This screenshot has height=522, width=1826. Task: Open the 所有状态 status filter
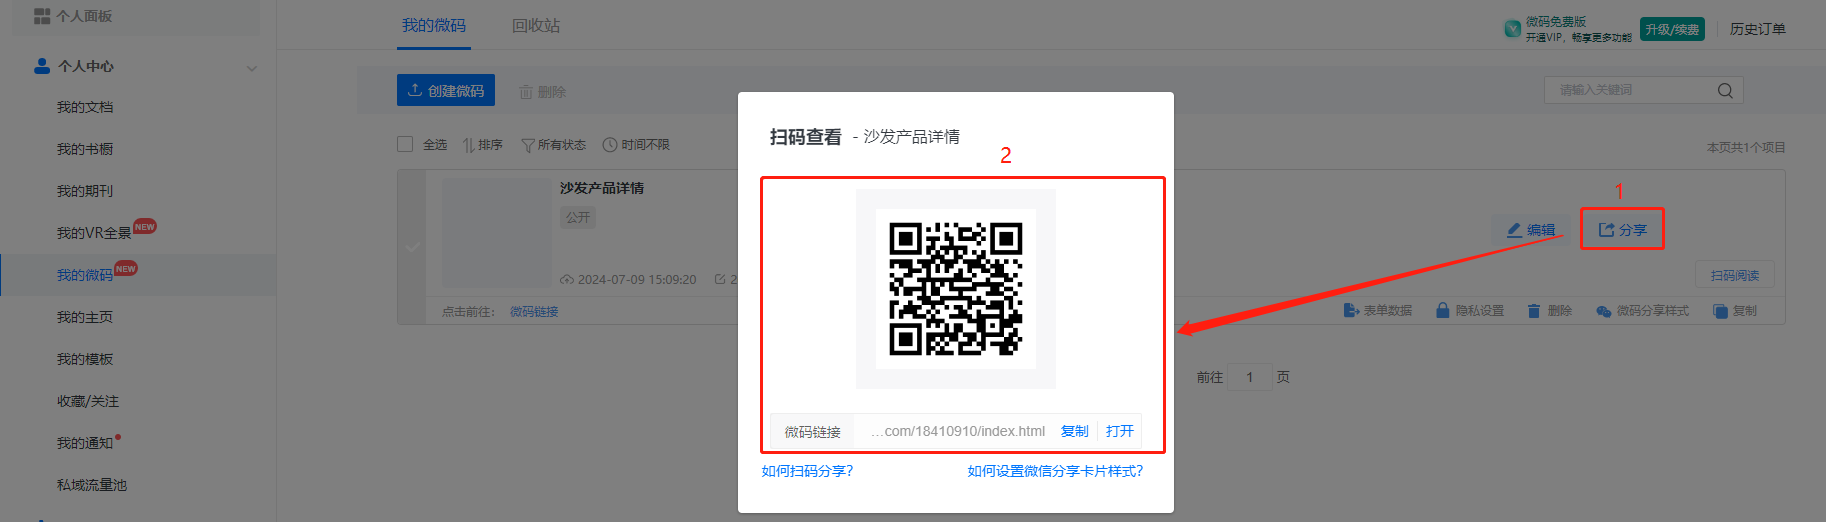click(x=553, y=145)
